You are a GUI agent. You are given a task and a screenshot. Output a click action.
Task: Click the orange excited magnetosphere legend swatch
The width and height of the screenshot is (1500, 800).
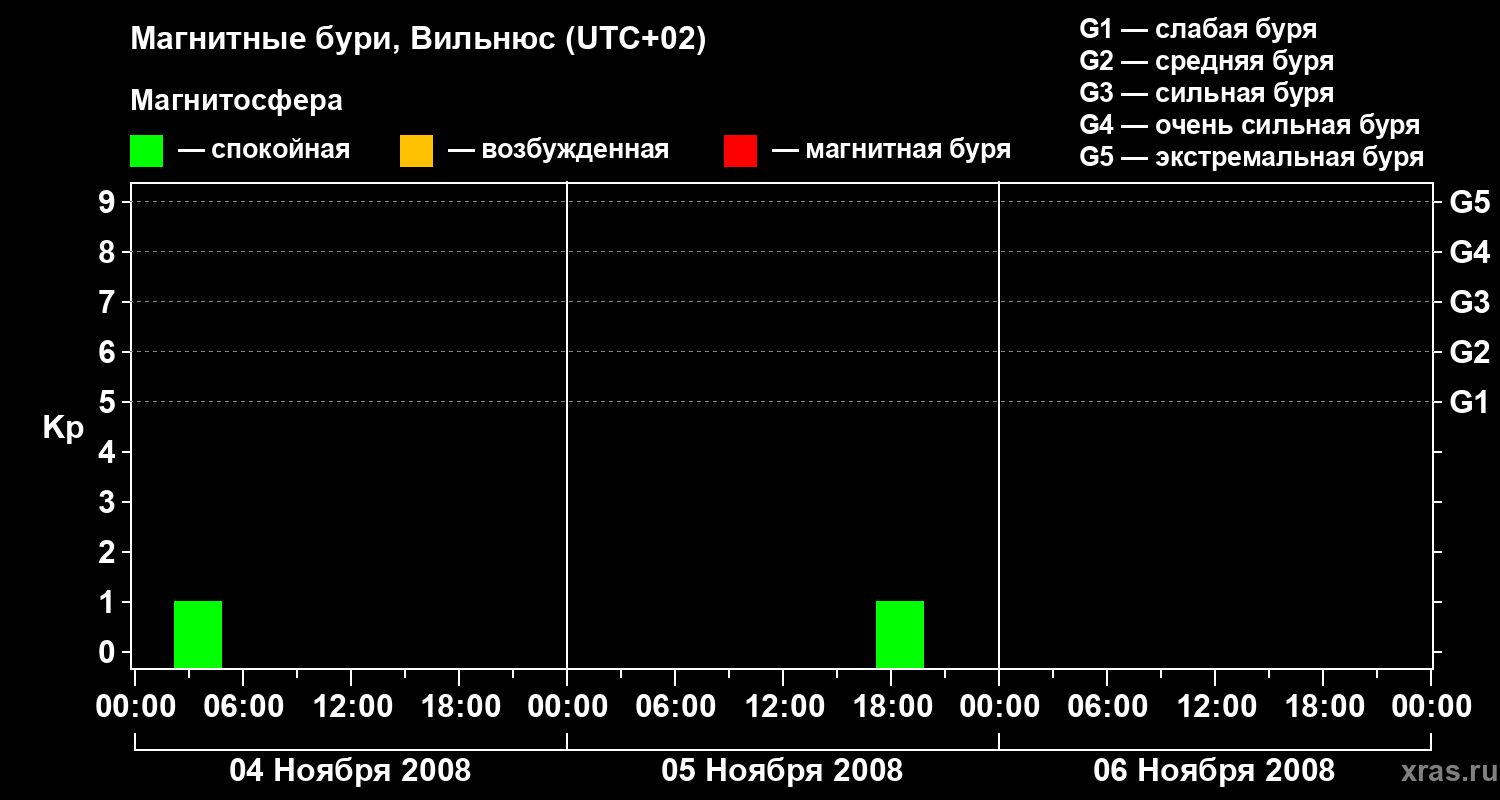point(416,151)
